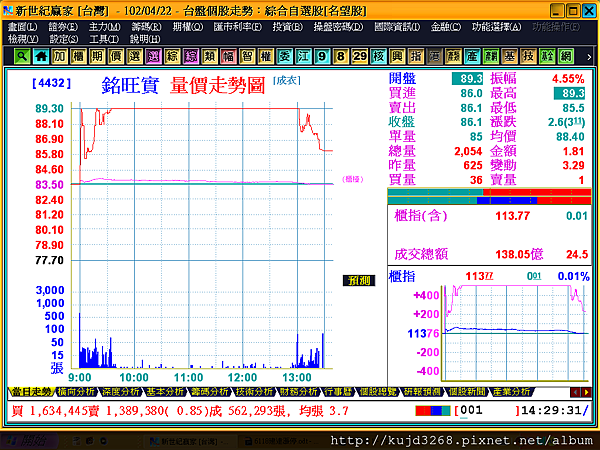The width and height of the screenshot is (600, 450).
Task: Click the [成交] link beside chart title
Action: click(x=287, y=80)
